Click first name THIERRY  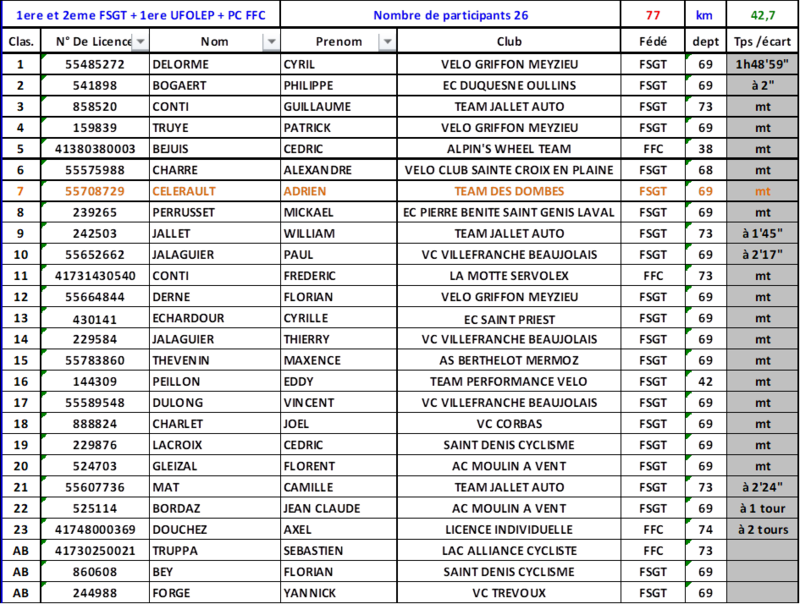(x=338, y=339)
